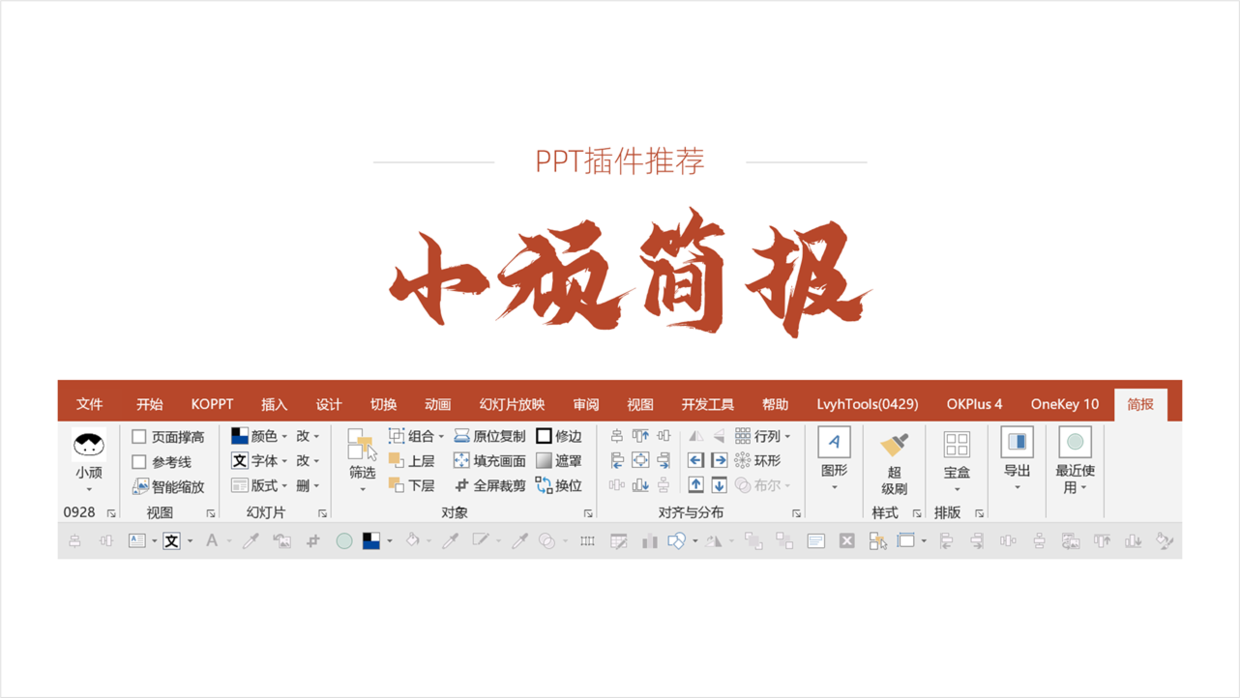Switch to the 动画 animation tab
This screenshot has width=1240, height=698.
tap(438, 404)
